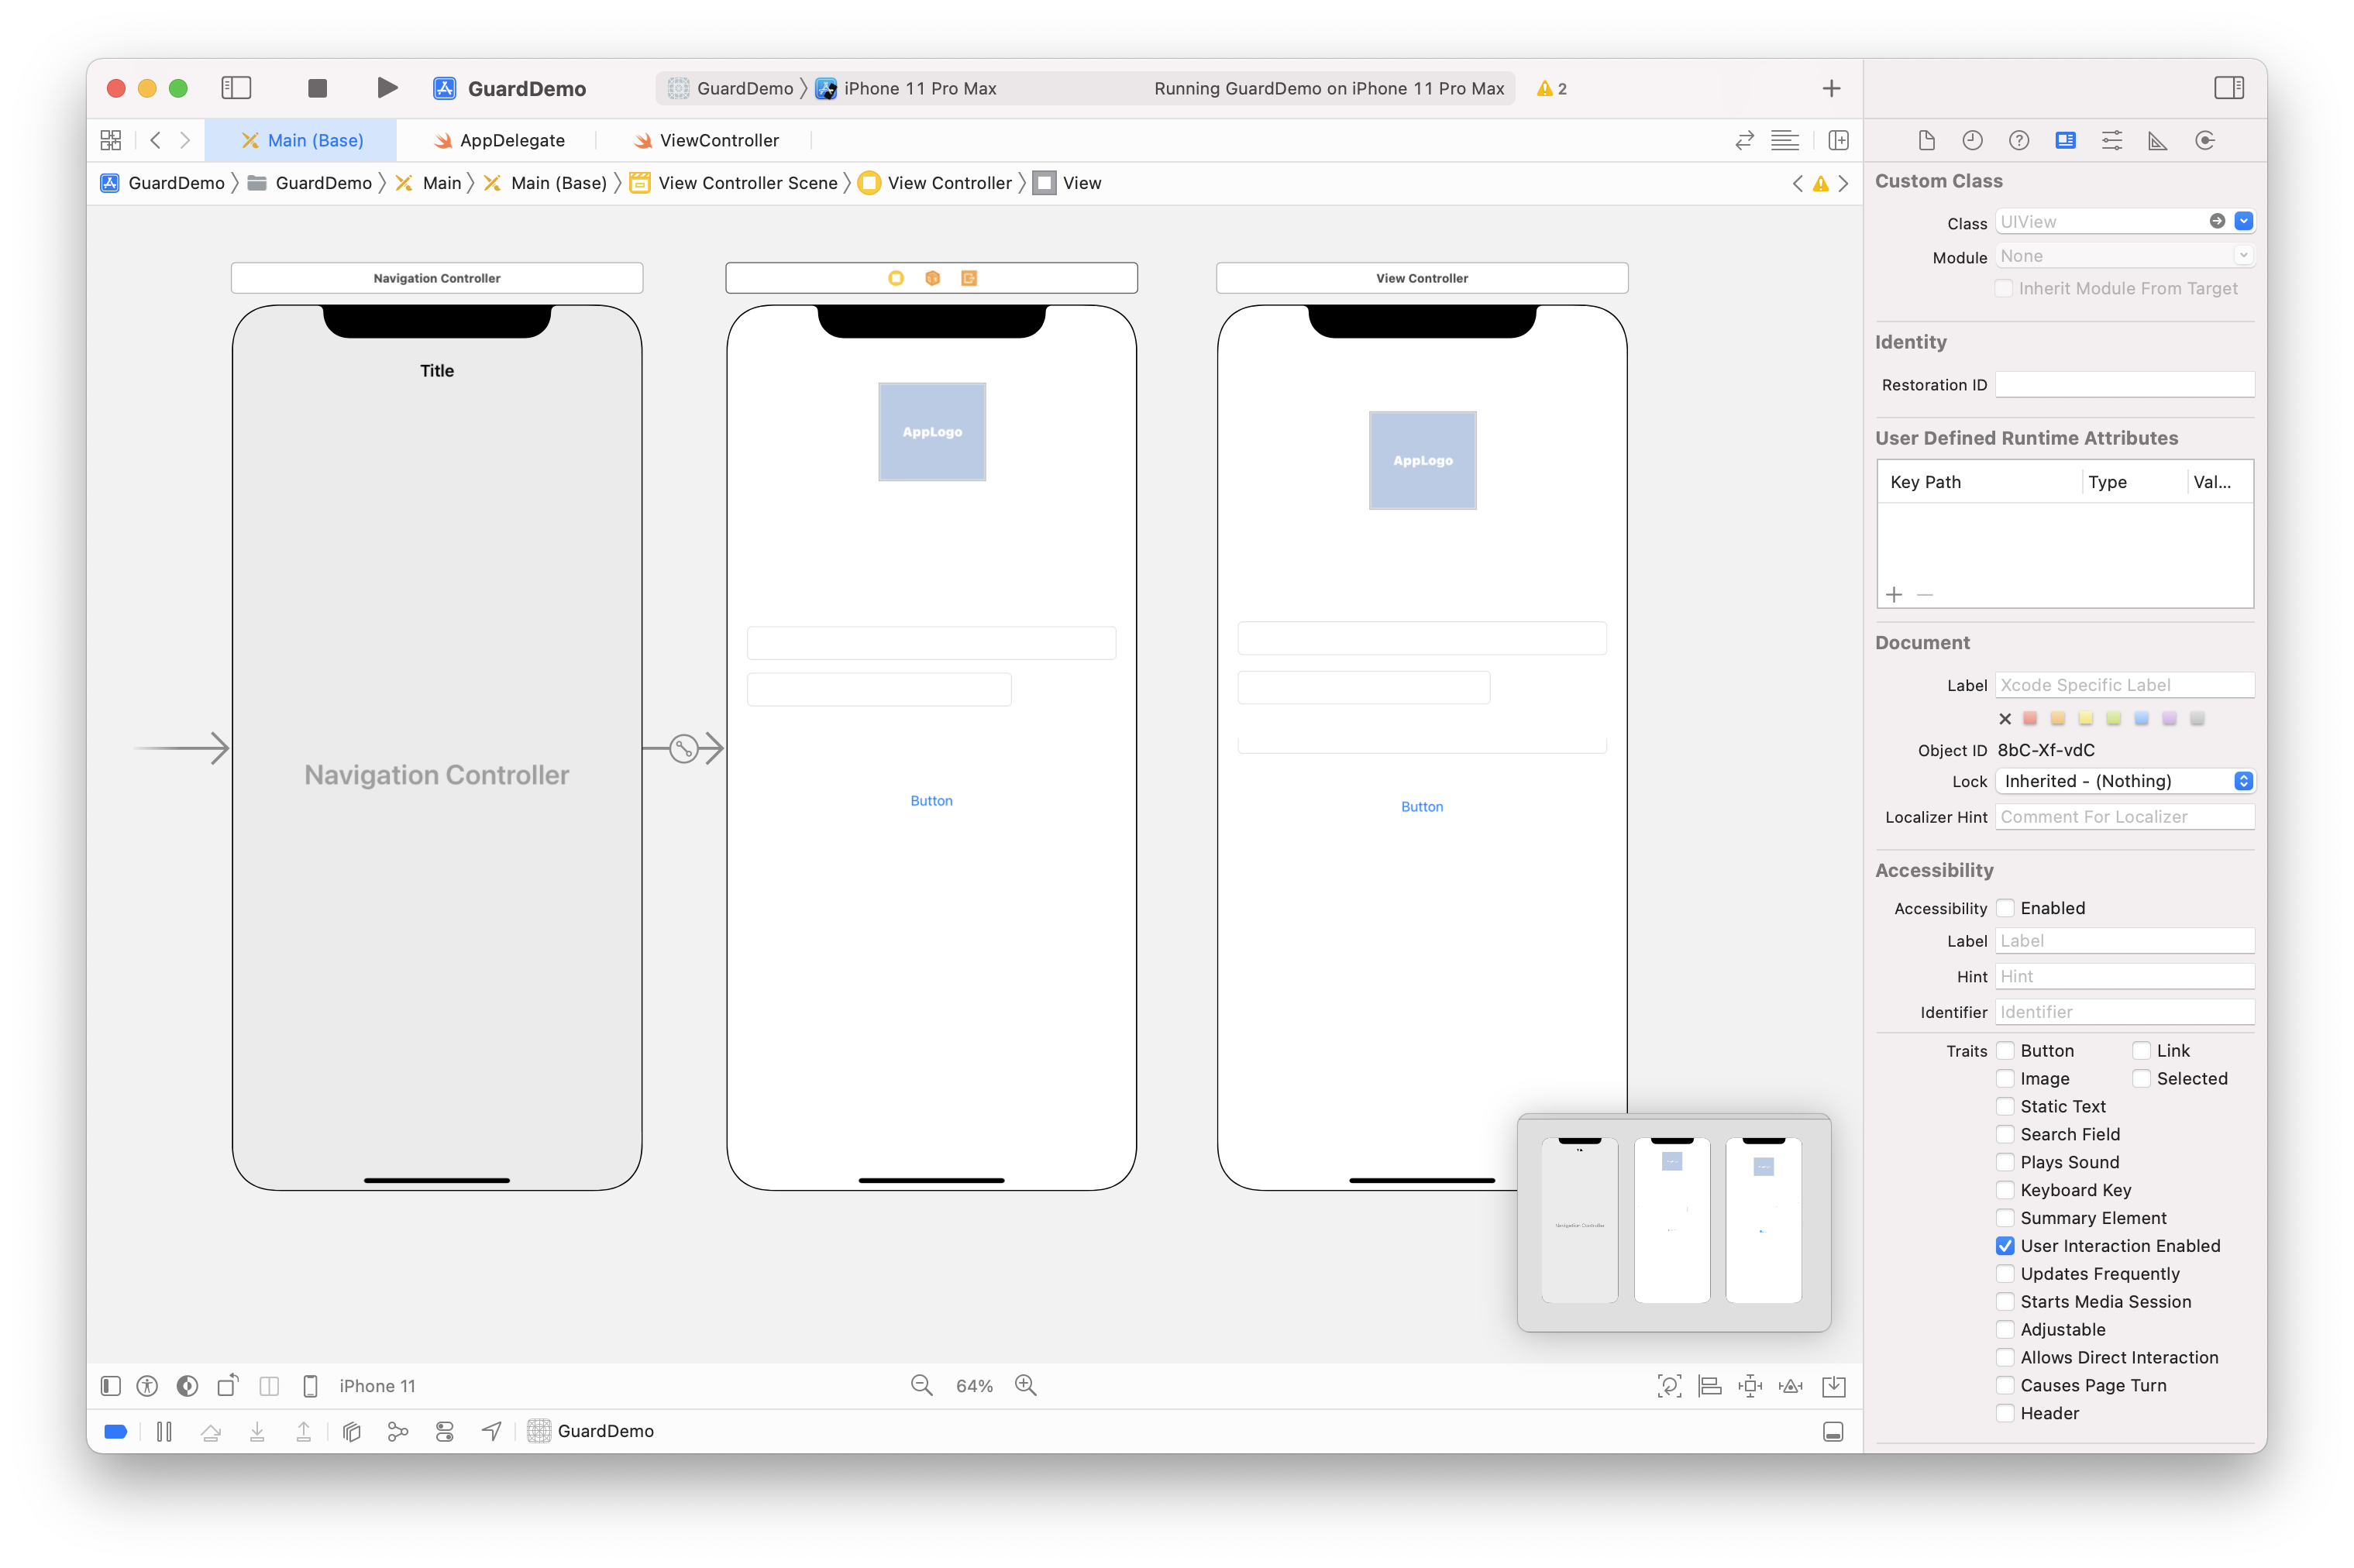Click the Embed In button icon
Image resolution: width=2354 pixels, height=1568 pixels.
click(x=1833, y=1385)
